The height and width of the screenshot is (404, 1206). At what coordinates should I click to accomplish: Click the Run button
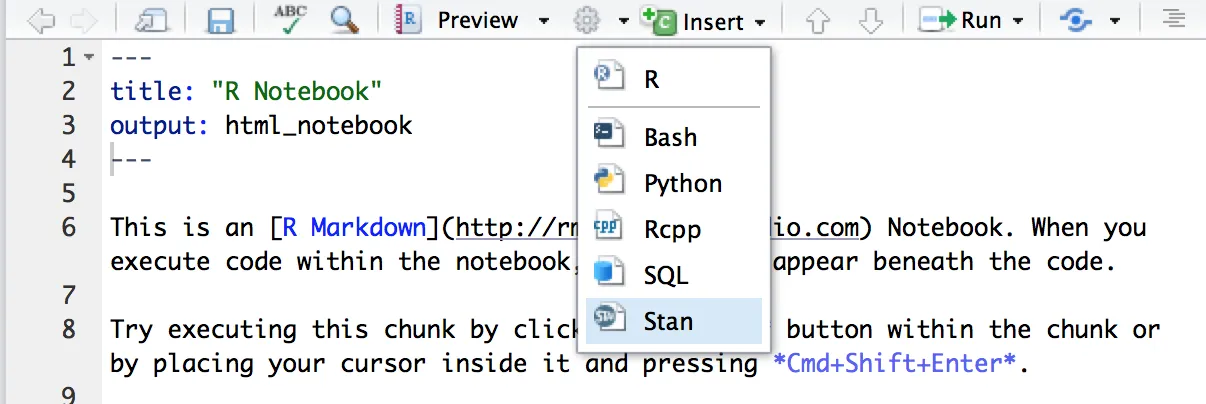coord(961,20)
